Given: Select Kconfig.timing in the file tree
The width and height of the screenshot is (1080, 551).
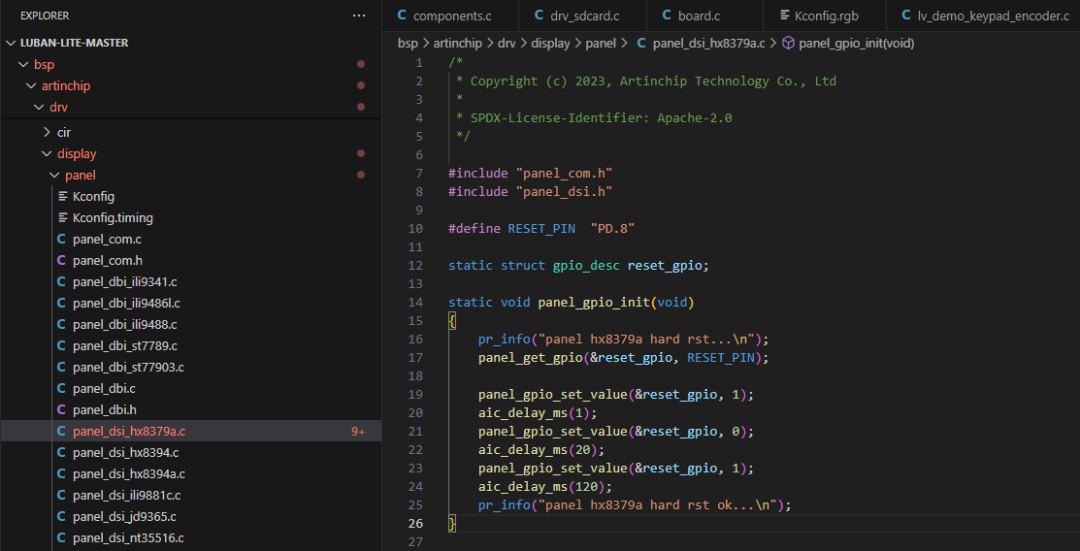Looking at the screenshot, I should coord(112,218).
